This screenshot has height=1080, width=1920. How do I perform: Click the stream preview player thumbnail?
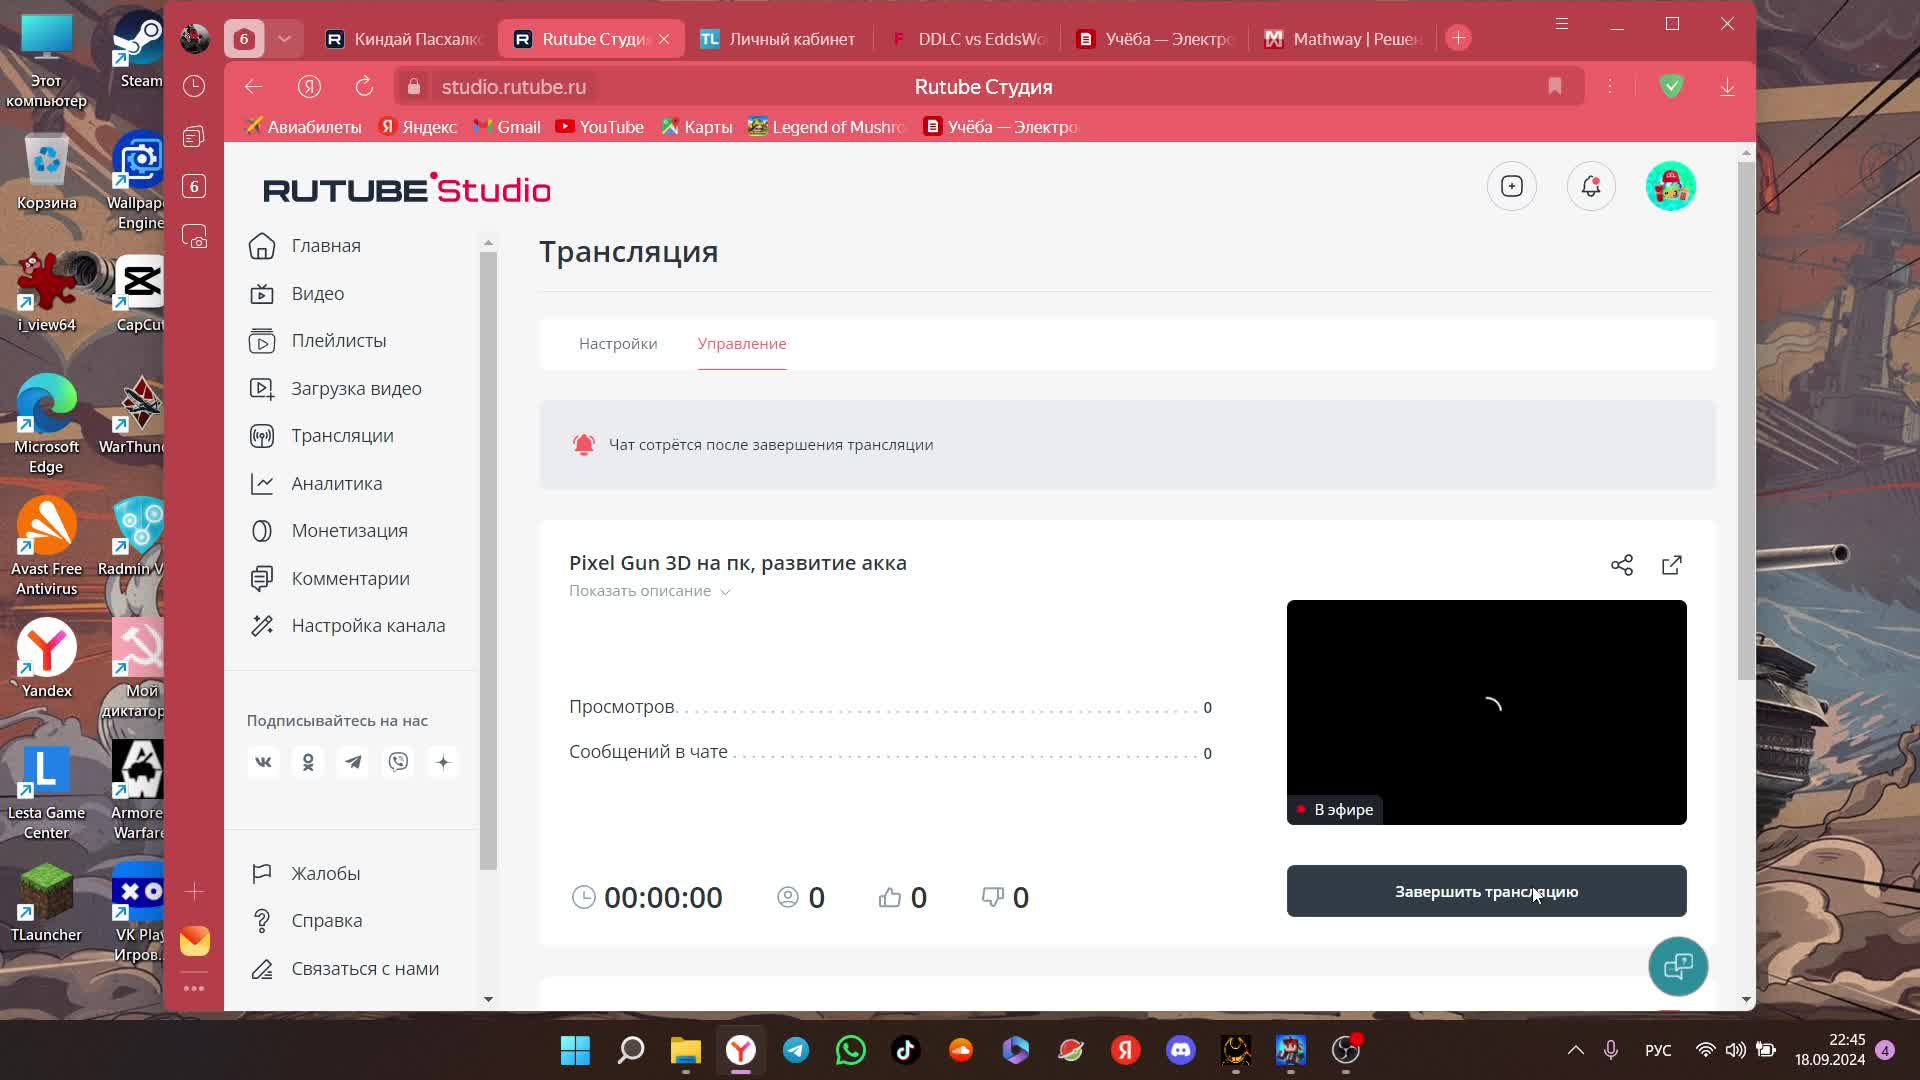1486,712
